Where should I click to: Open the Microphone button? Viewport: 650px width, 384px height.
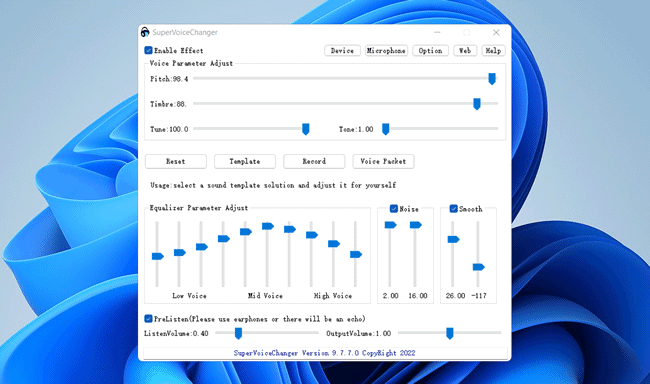click(x=386, y=51)
